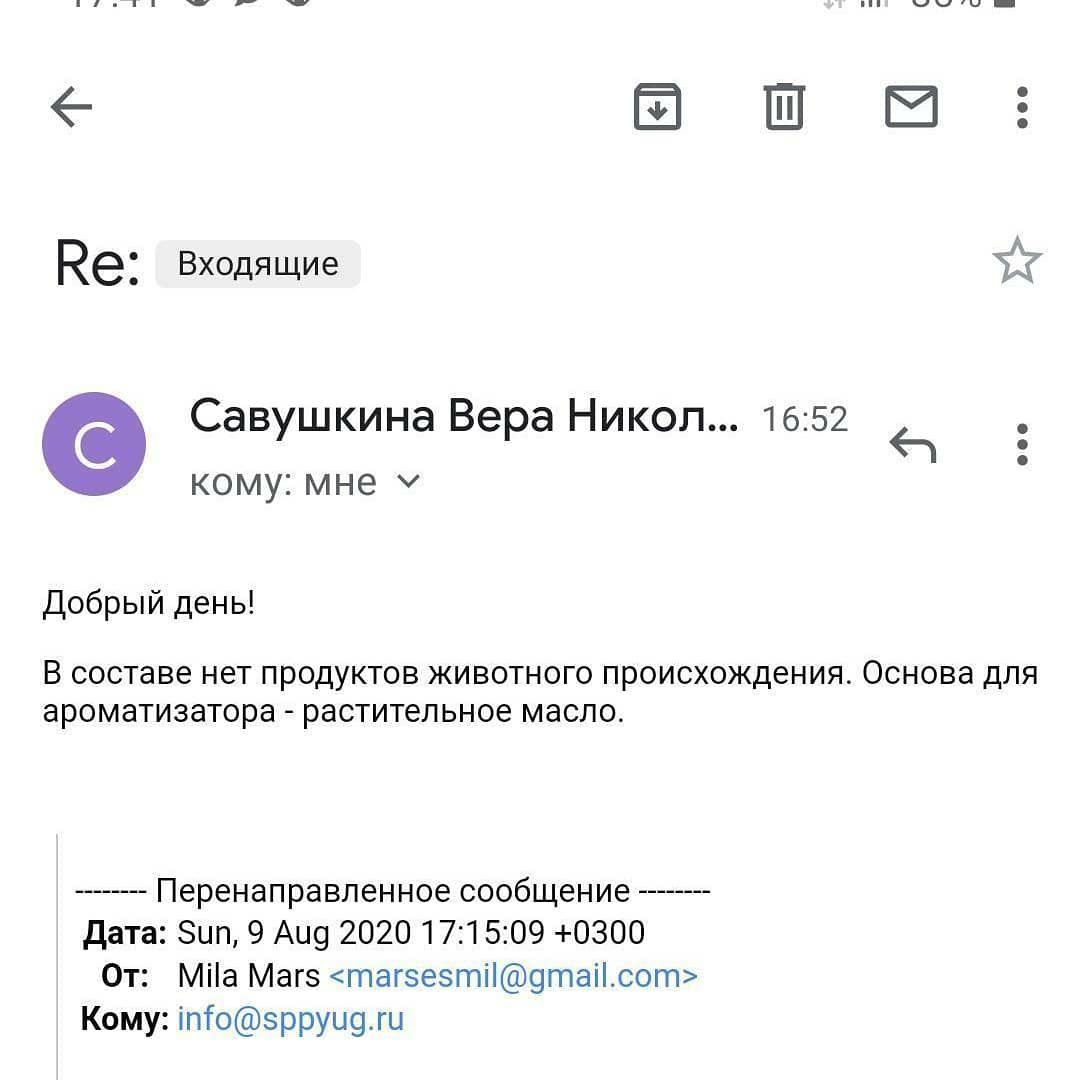Image resolution: width=1080 pixels, height=1080 pixels.
Task: Tap the "Входящие" inbox label
Action: click(258, 264)
